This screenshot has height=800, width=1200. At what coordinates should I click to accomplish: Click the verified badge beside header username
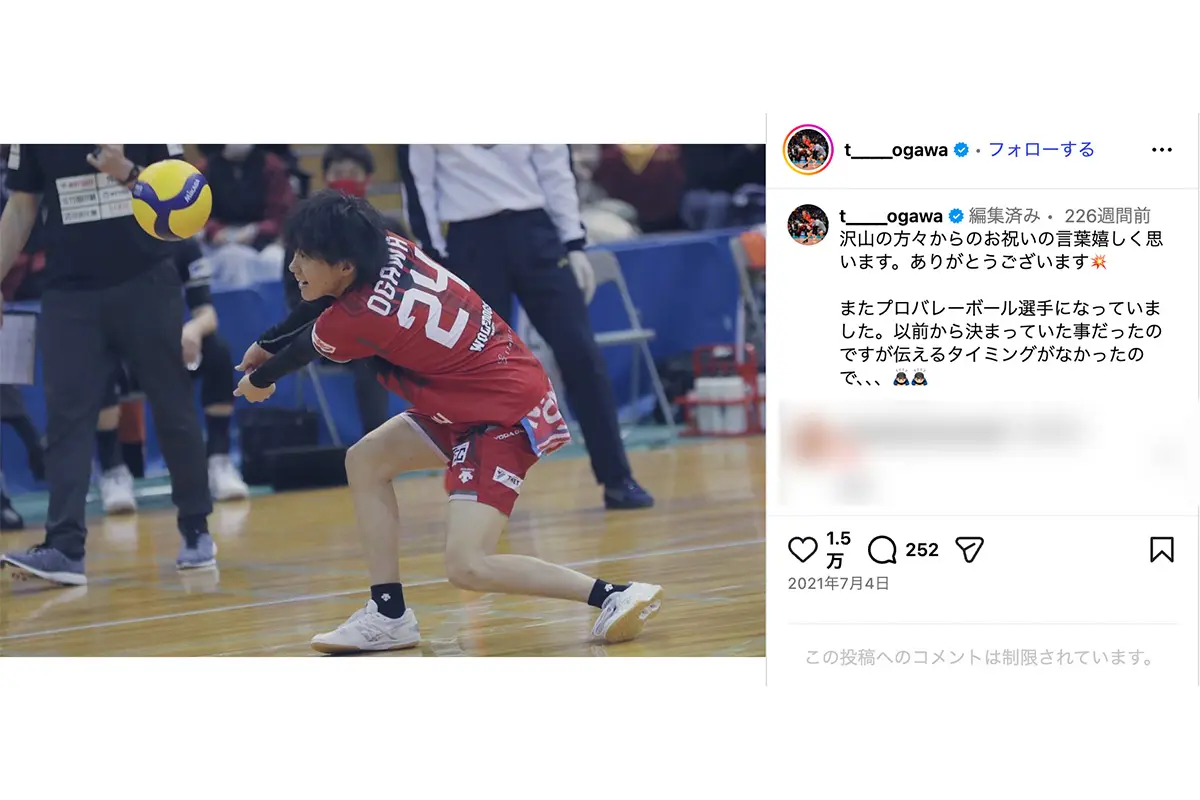961,150
